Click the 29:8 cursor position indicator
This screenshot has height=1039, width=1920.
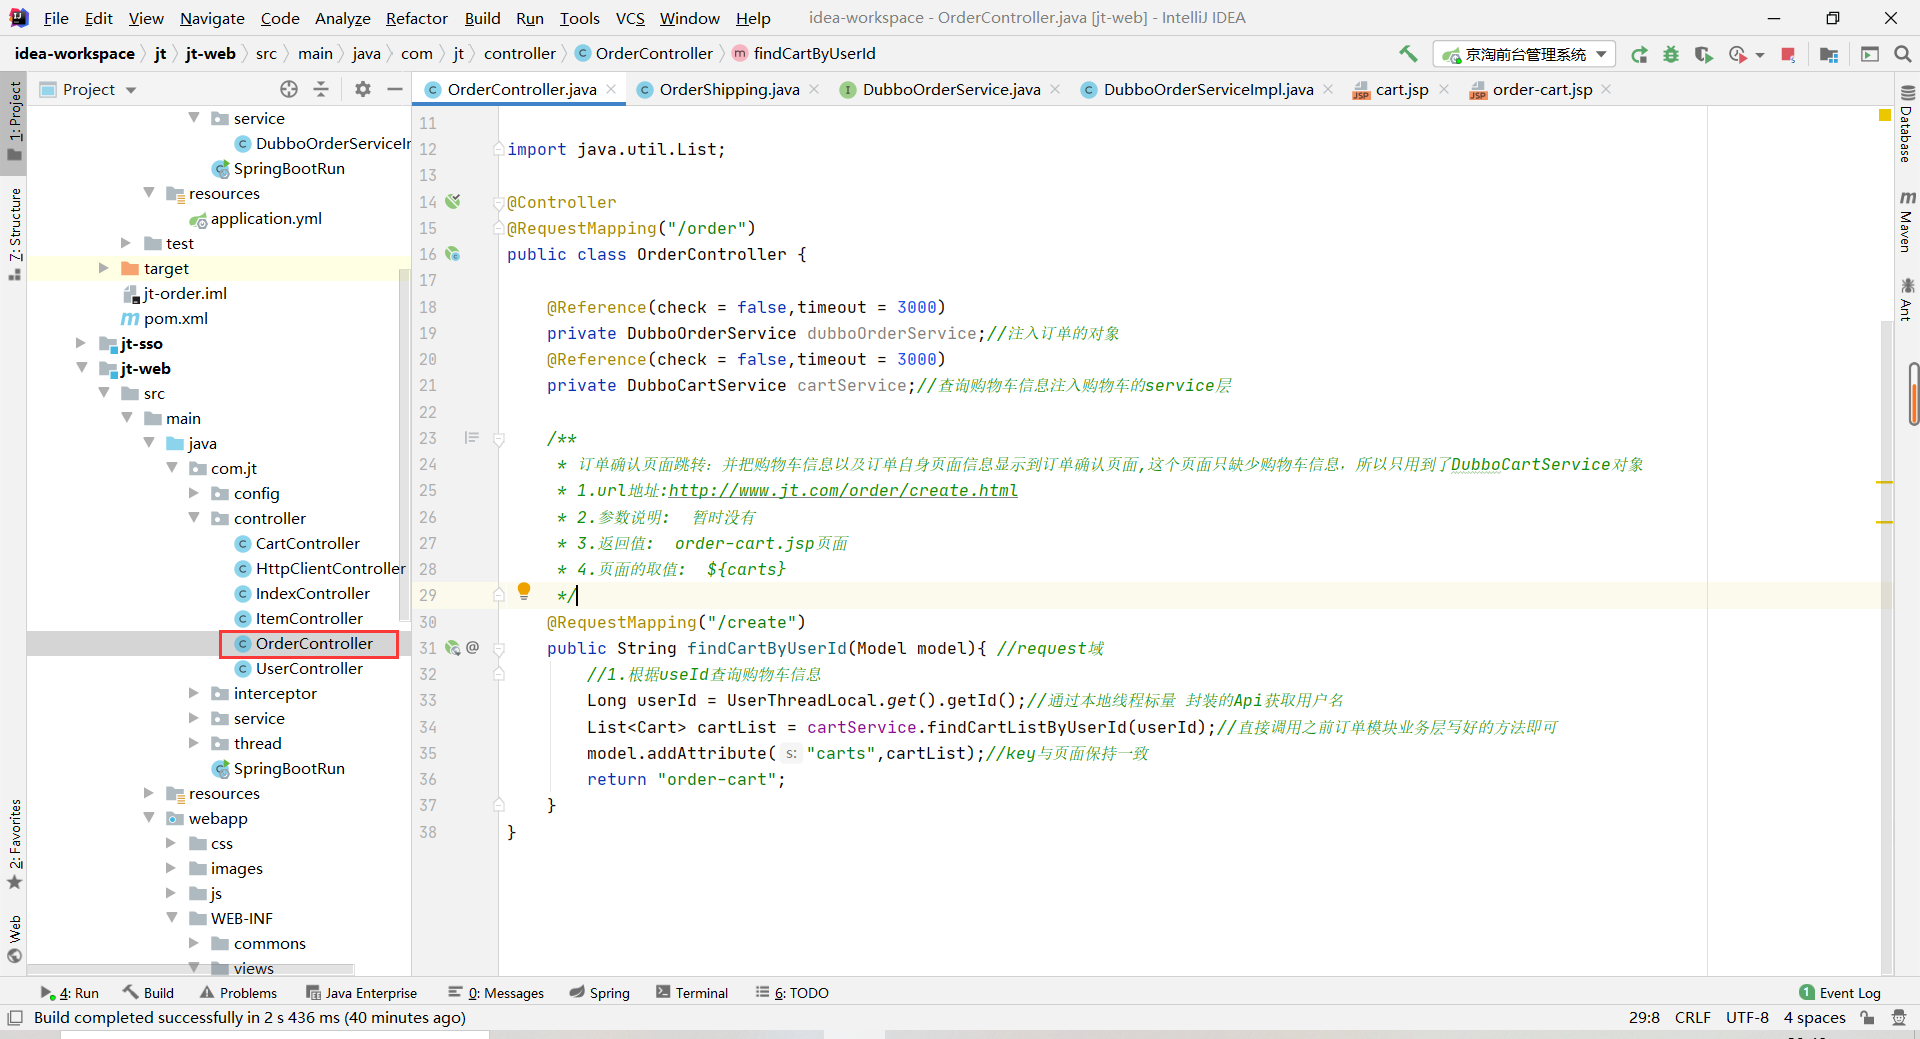(x=1644, y=1018)
